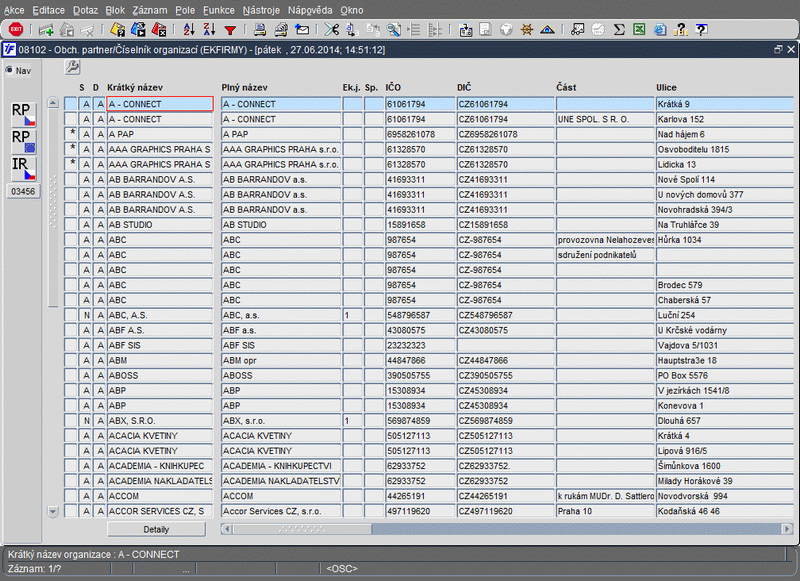Click the record list scroll-up arrow
Image resolution: width=800 pixels, height=581 pixels.
53,103
